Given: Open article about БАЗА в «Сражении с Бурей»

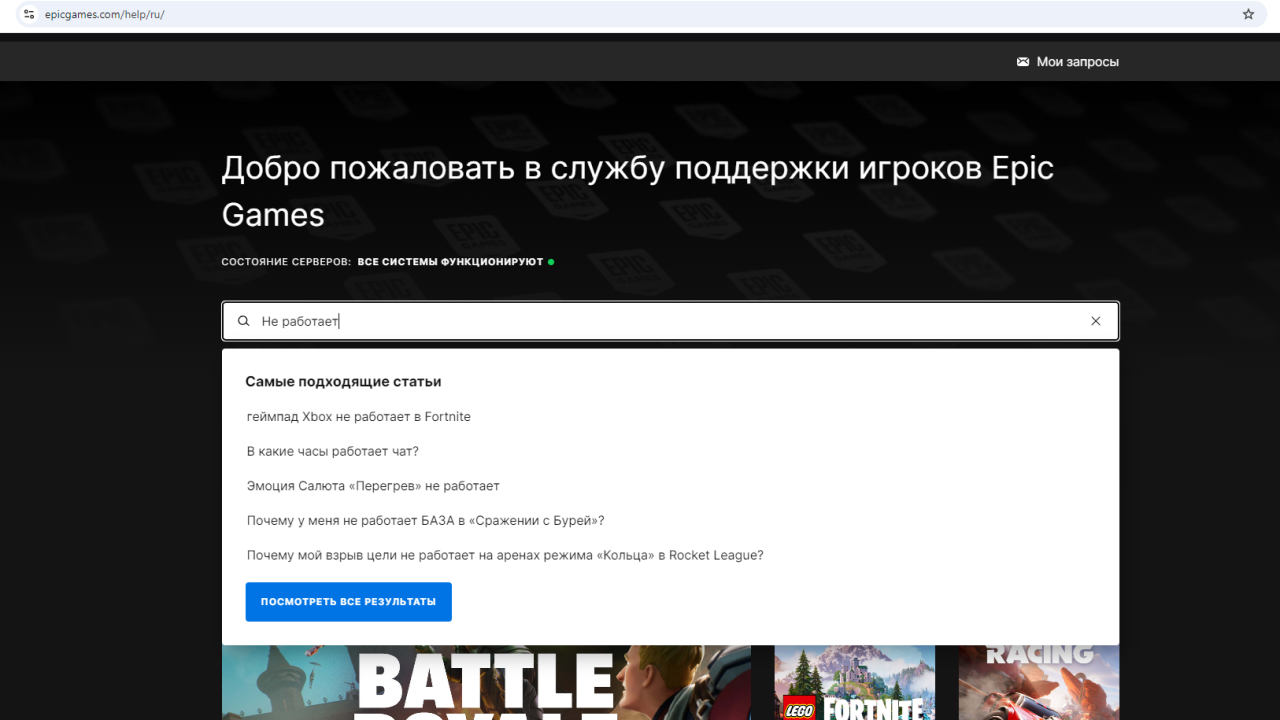Looking at the screenshot, I should pyautogui.click(x=426, y=521).
